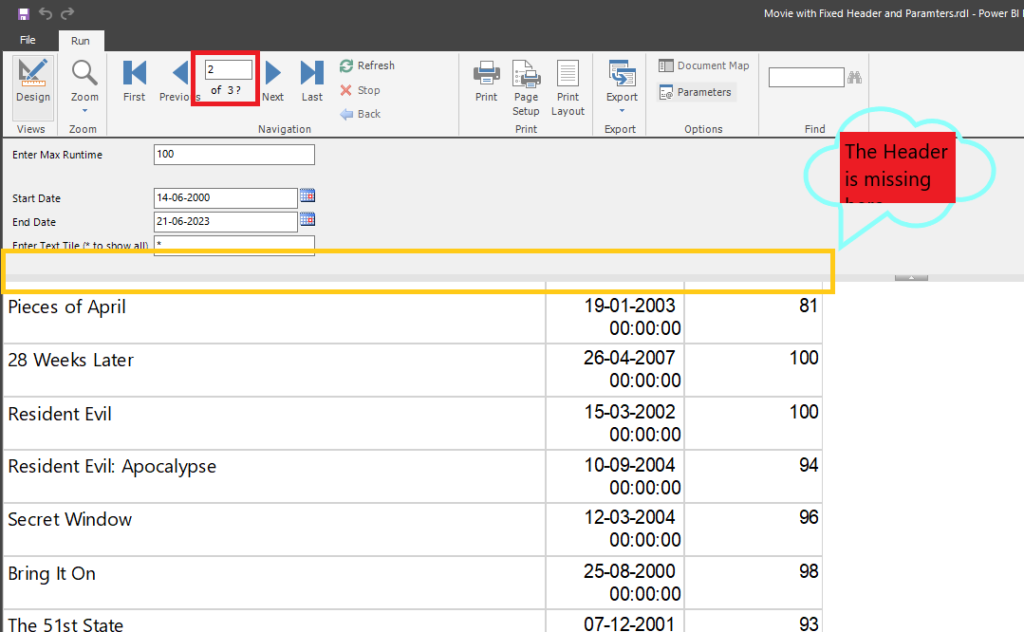Select the 'Bring It On' cell
1024x632 pixels.
(x=274, y=583)
